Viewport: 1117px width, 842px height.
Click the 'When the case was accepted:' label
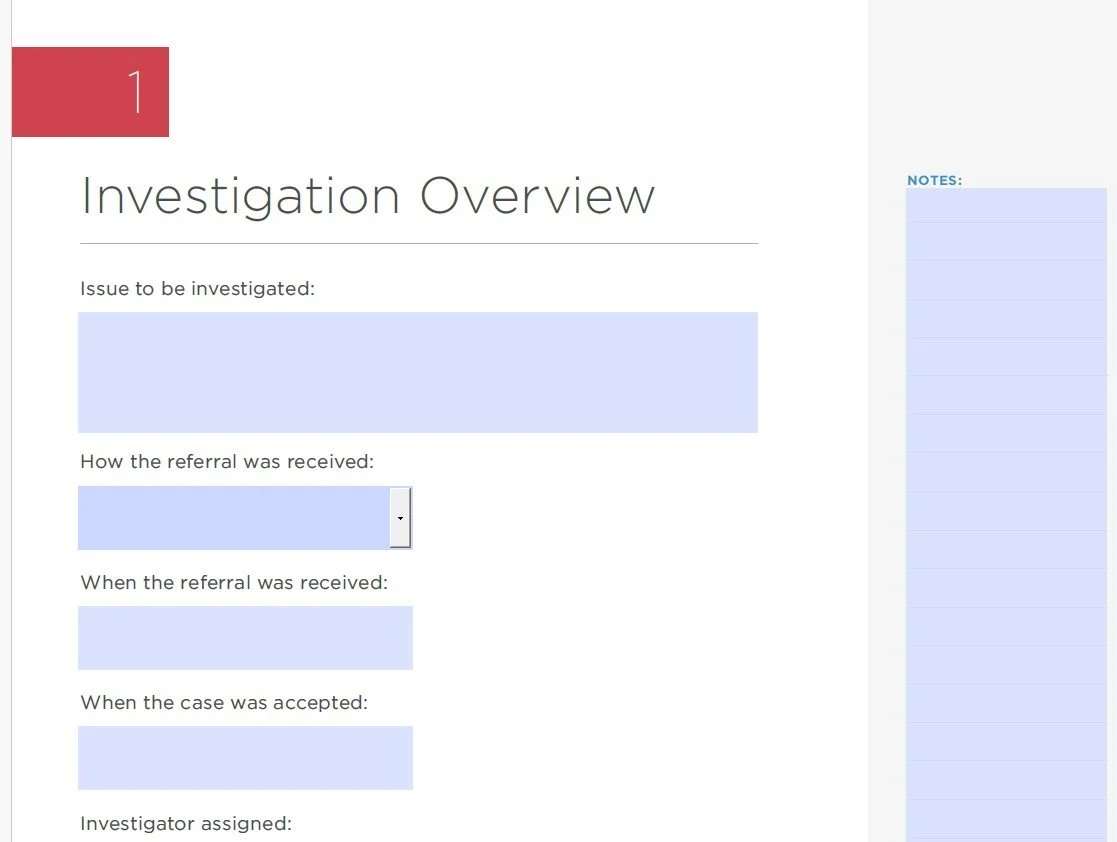pyautogui.click(x=224, y=702)
